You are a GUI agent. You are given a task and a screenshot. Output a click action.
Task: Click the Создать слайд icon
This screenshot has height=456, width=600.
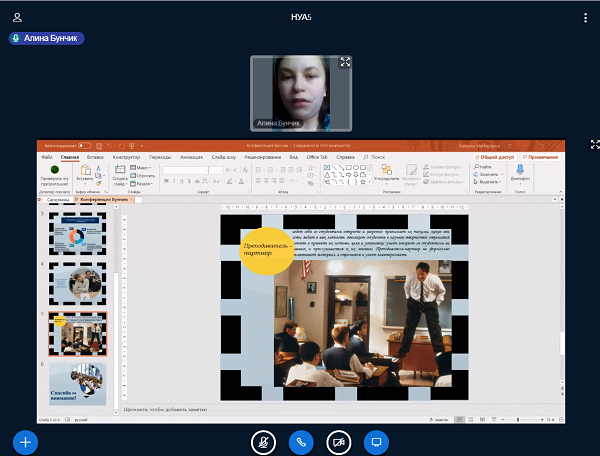pyautogui.click(x=120, y=169)
